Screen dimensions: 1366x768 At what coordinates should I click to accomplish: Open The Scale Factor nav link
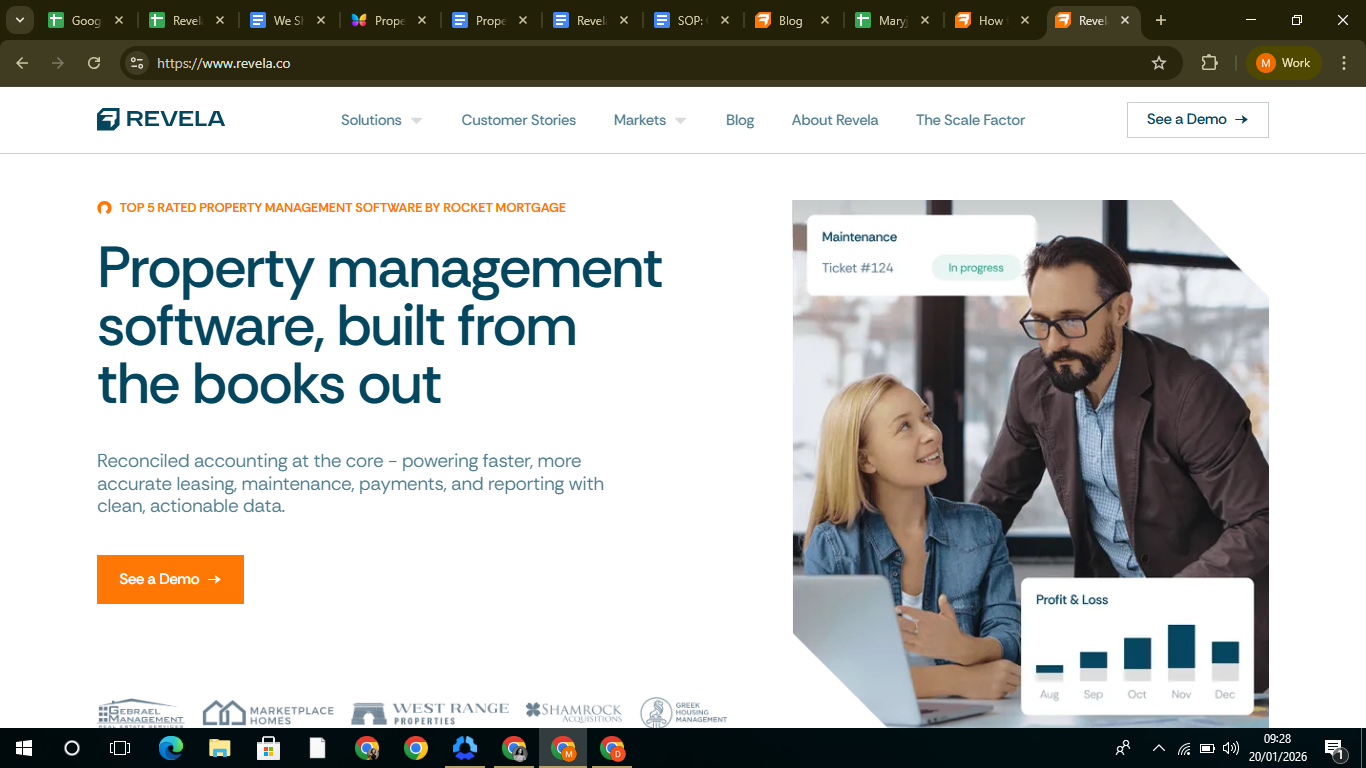coord(970,120)
